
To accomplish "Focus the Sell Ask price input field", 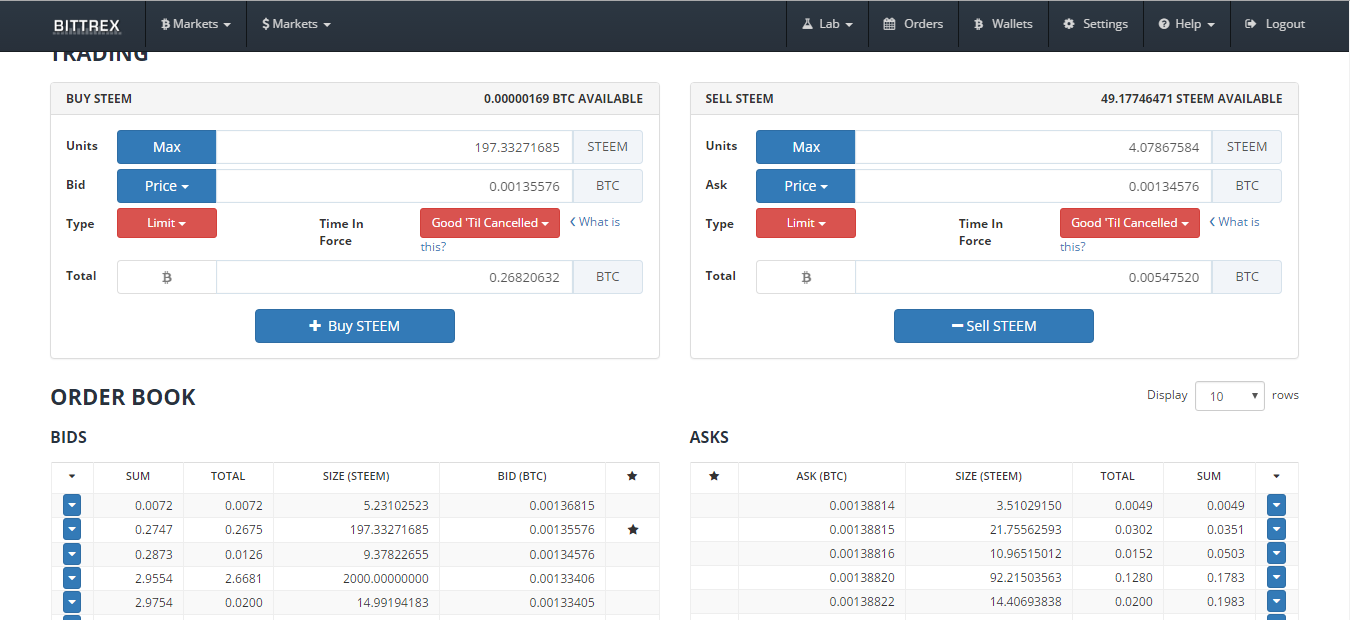I will [1033, 186].
